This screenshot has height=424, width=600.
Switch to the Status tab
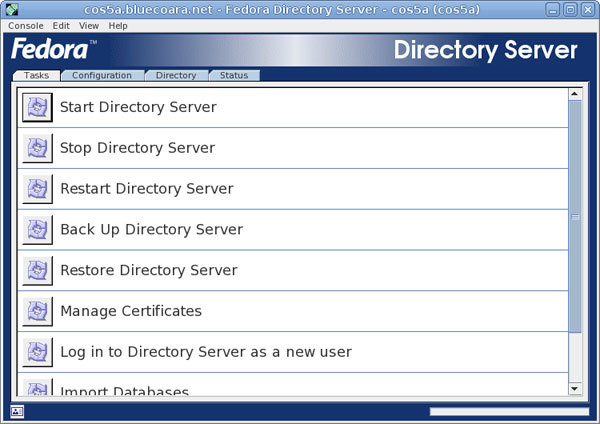click(234, 75)
